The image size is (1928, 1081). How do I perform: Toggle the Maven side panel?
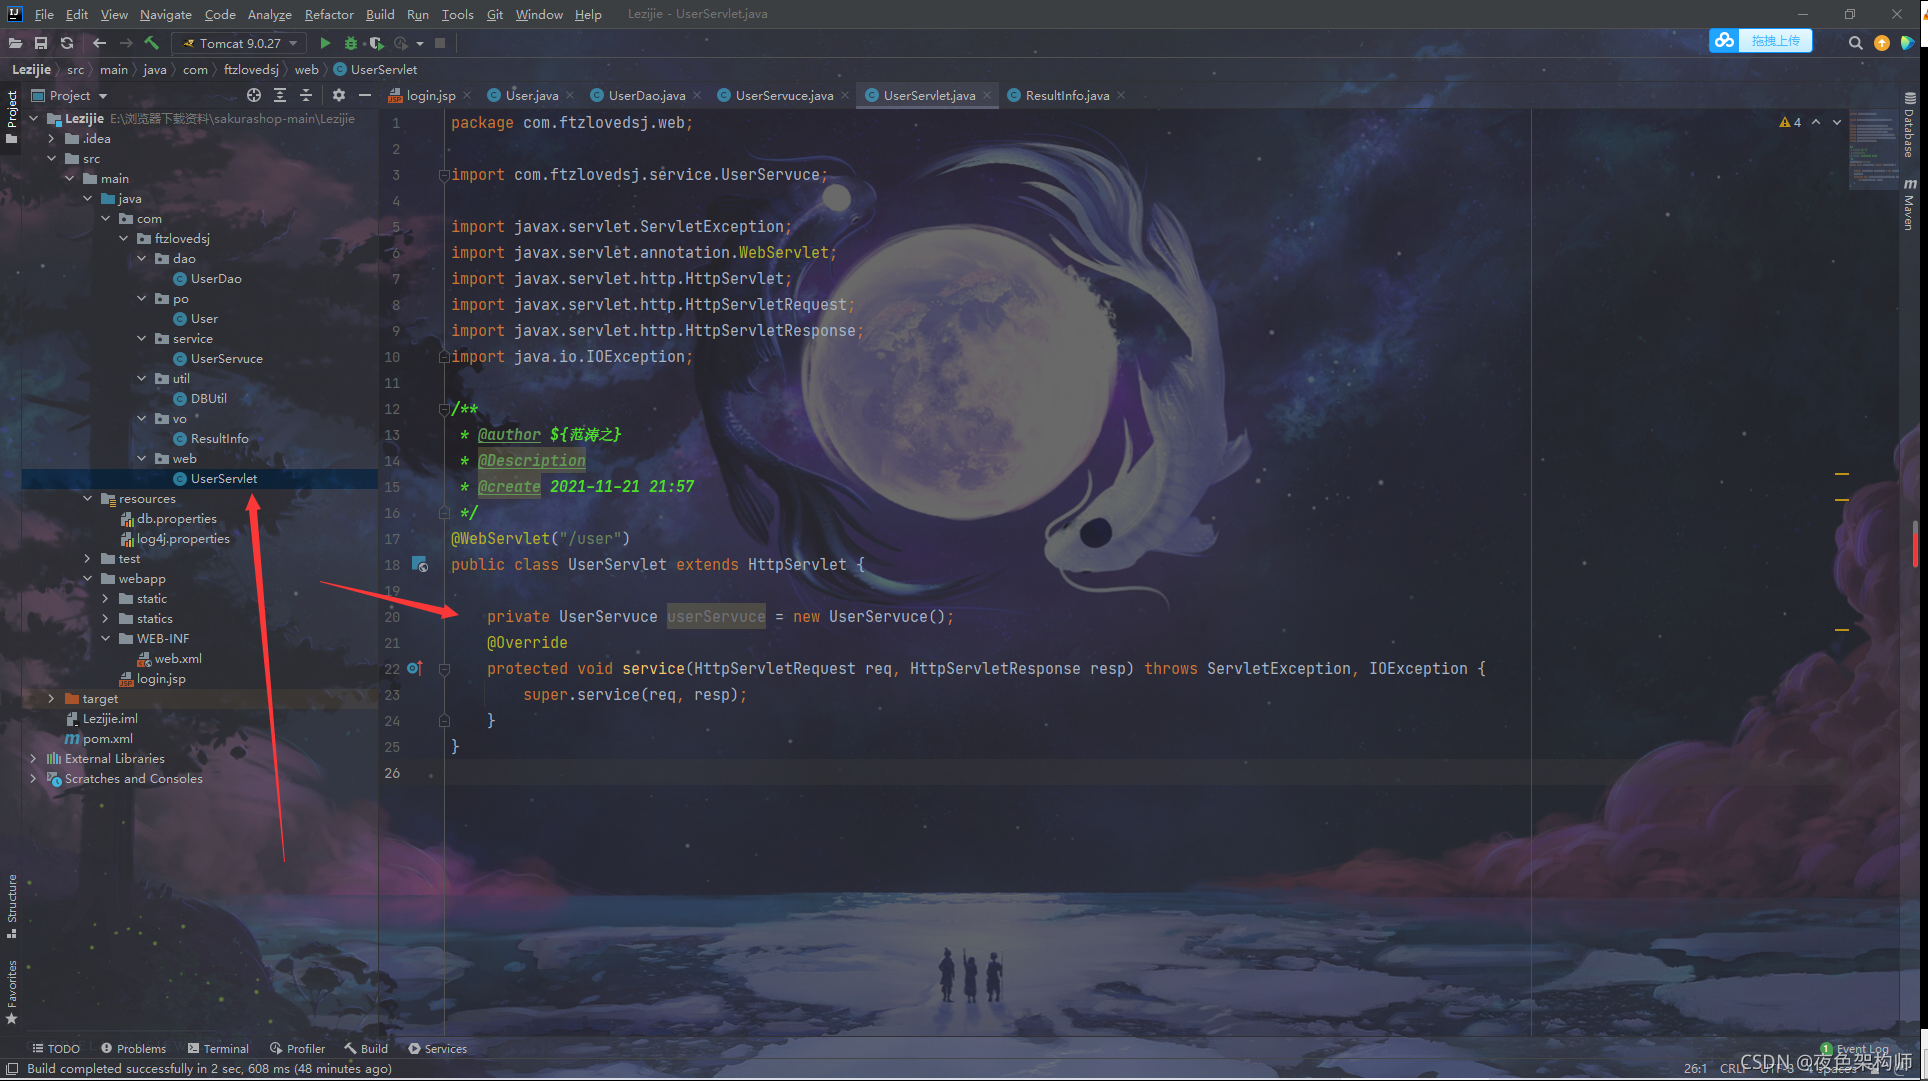pos(1909,205)
